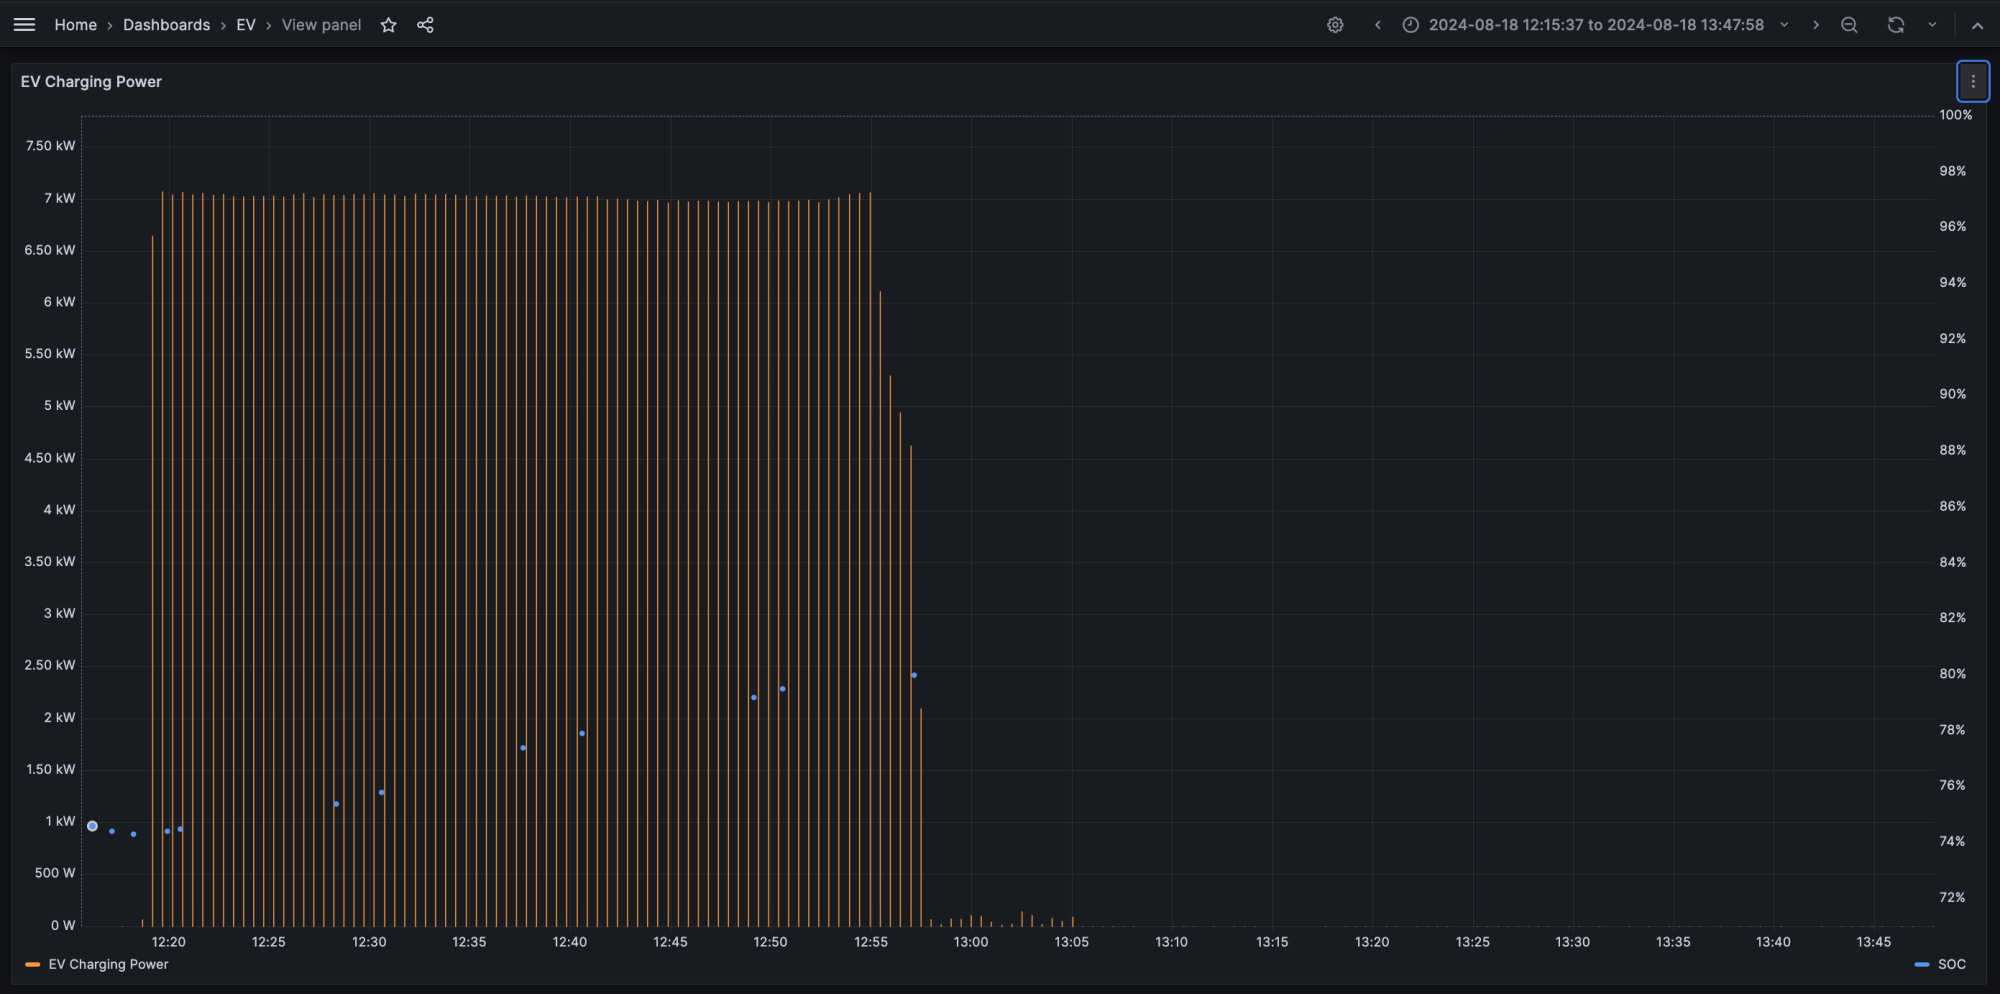The image size is (2000, 994).
Task: Click the 80% right axis label
Action: click(x=1952, y=674)
